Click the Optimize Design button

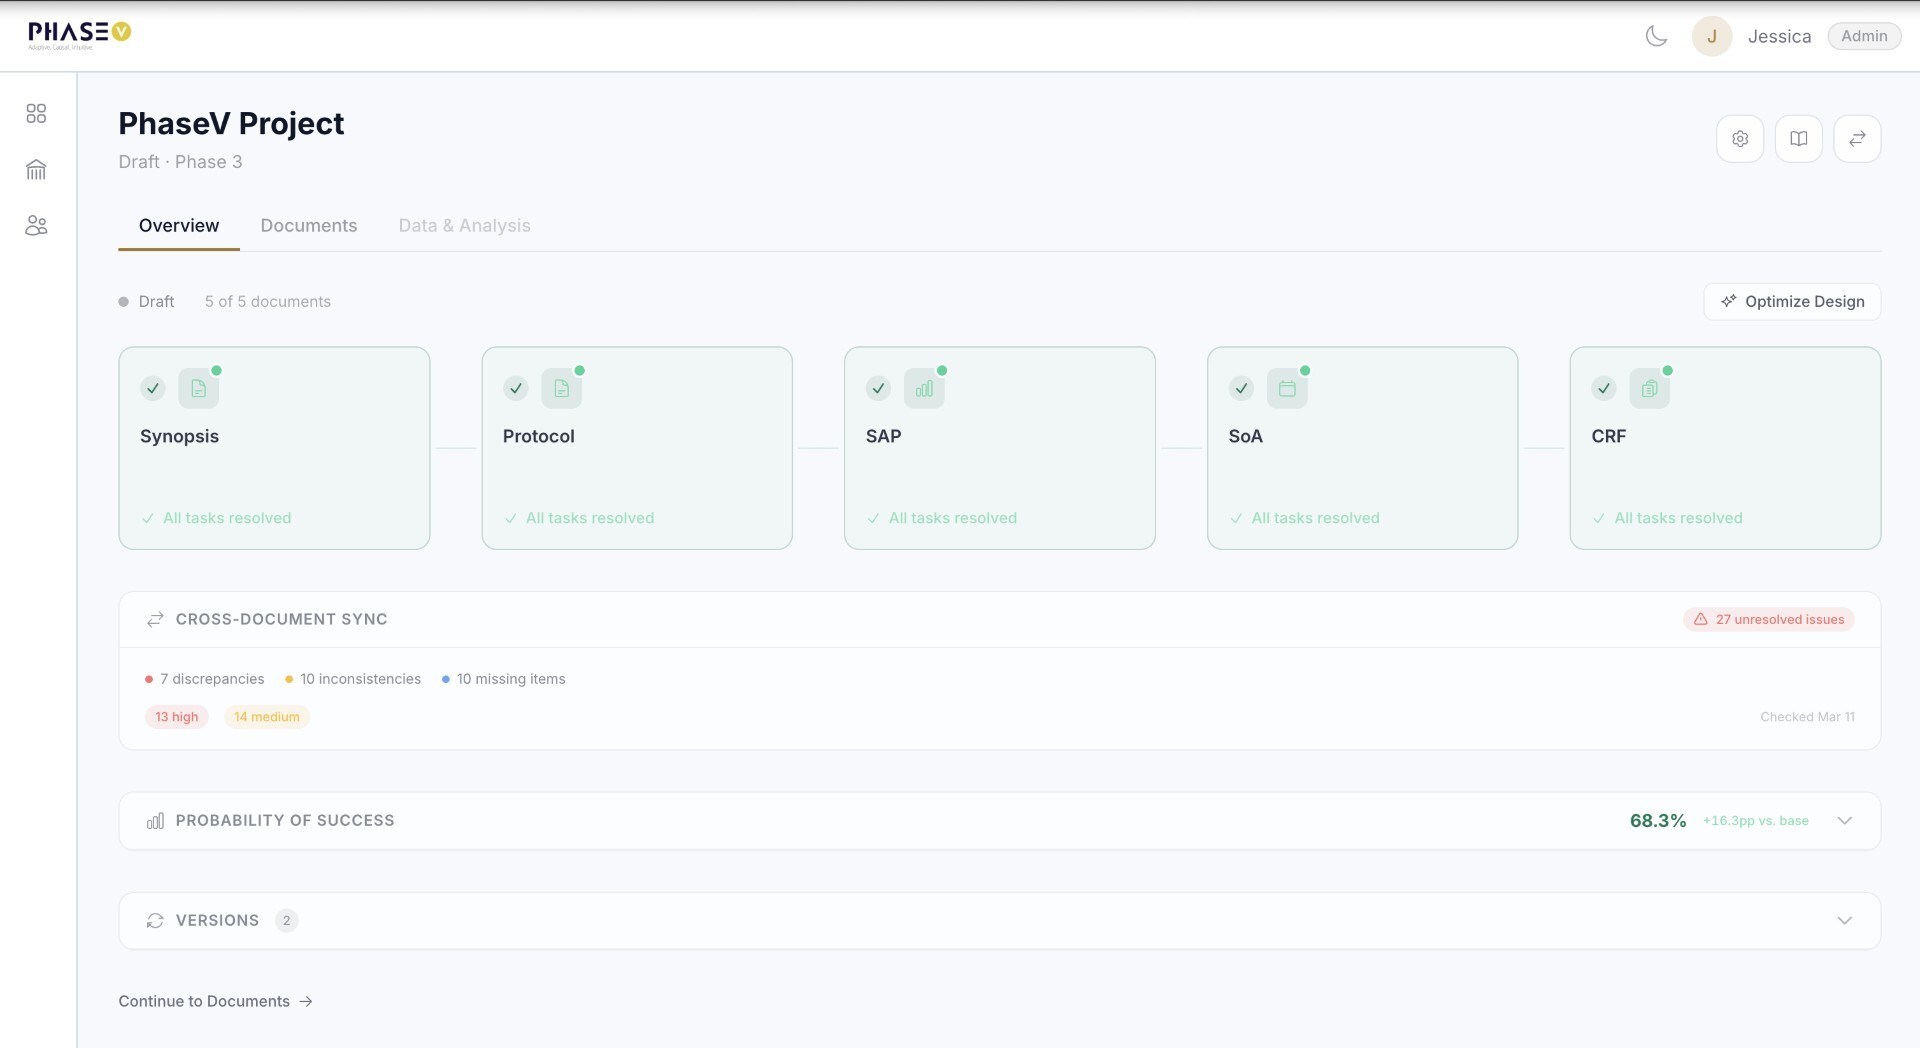pyautogui.click(x=1792, y=302)
